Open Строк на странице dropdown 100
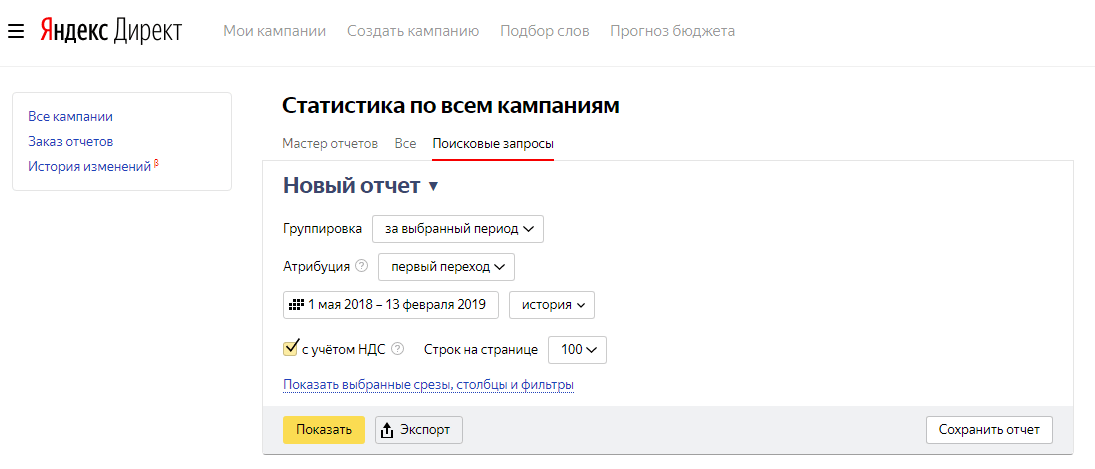1095x469 pixels. click(x=578, y=350)
